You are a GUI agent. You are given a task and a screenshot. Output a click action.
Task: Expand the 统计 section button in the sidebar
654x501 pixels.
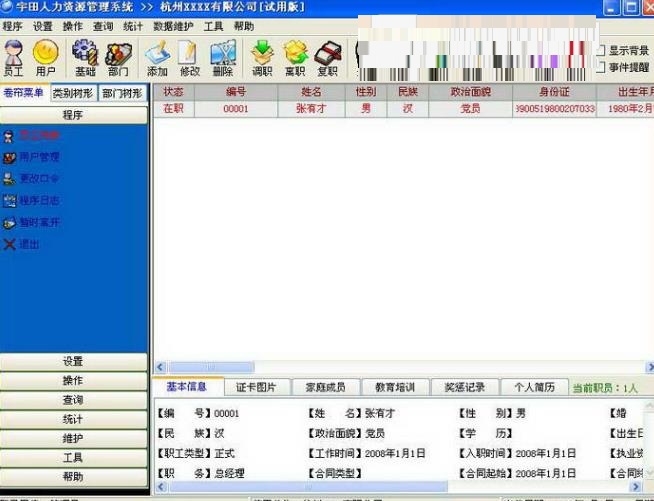coord(73,419)
